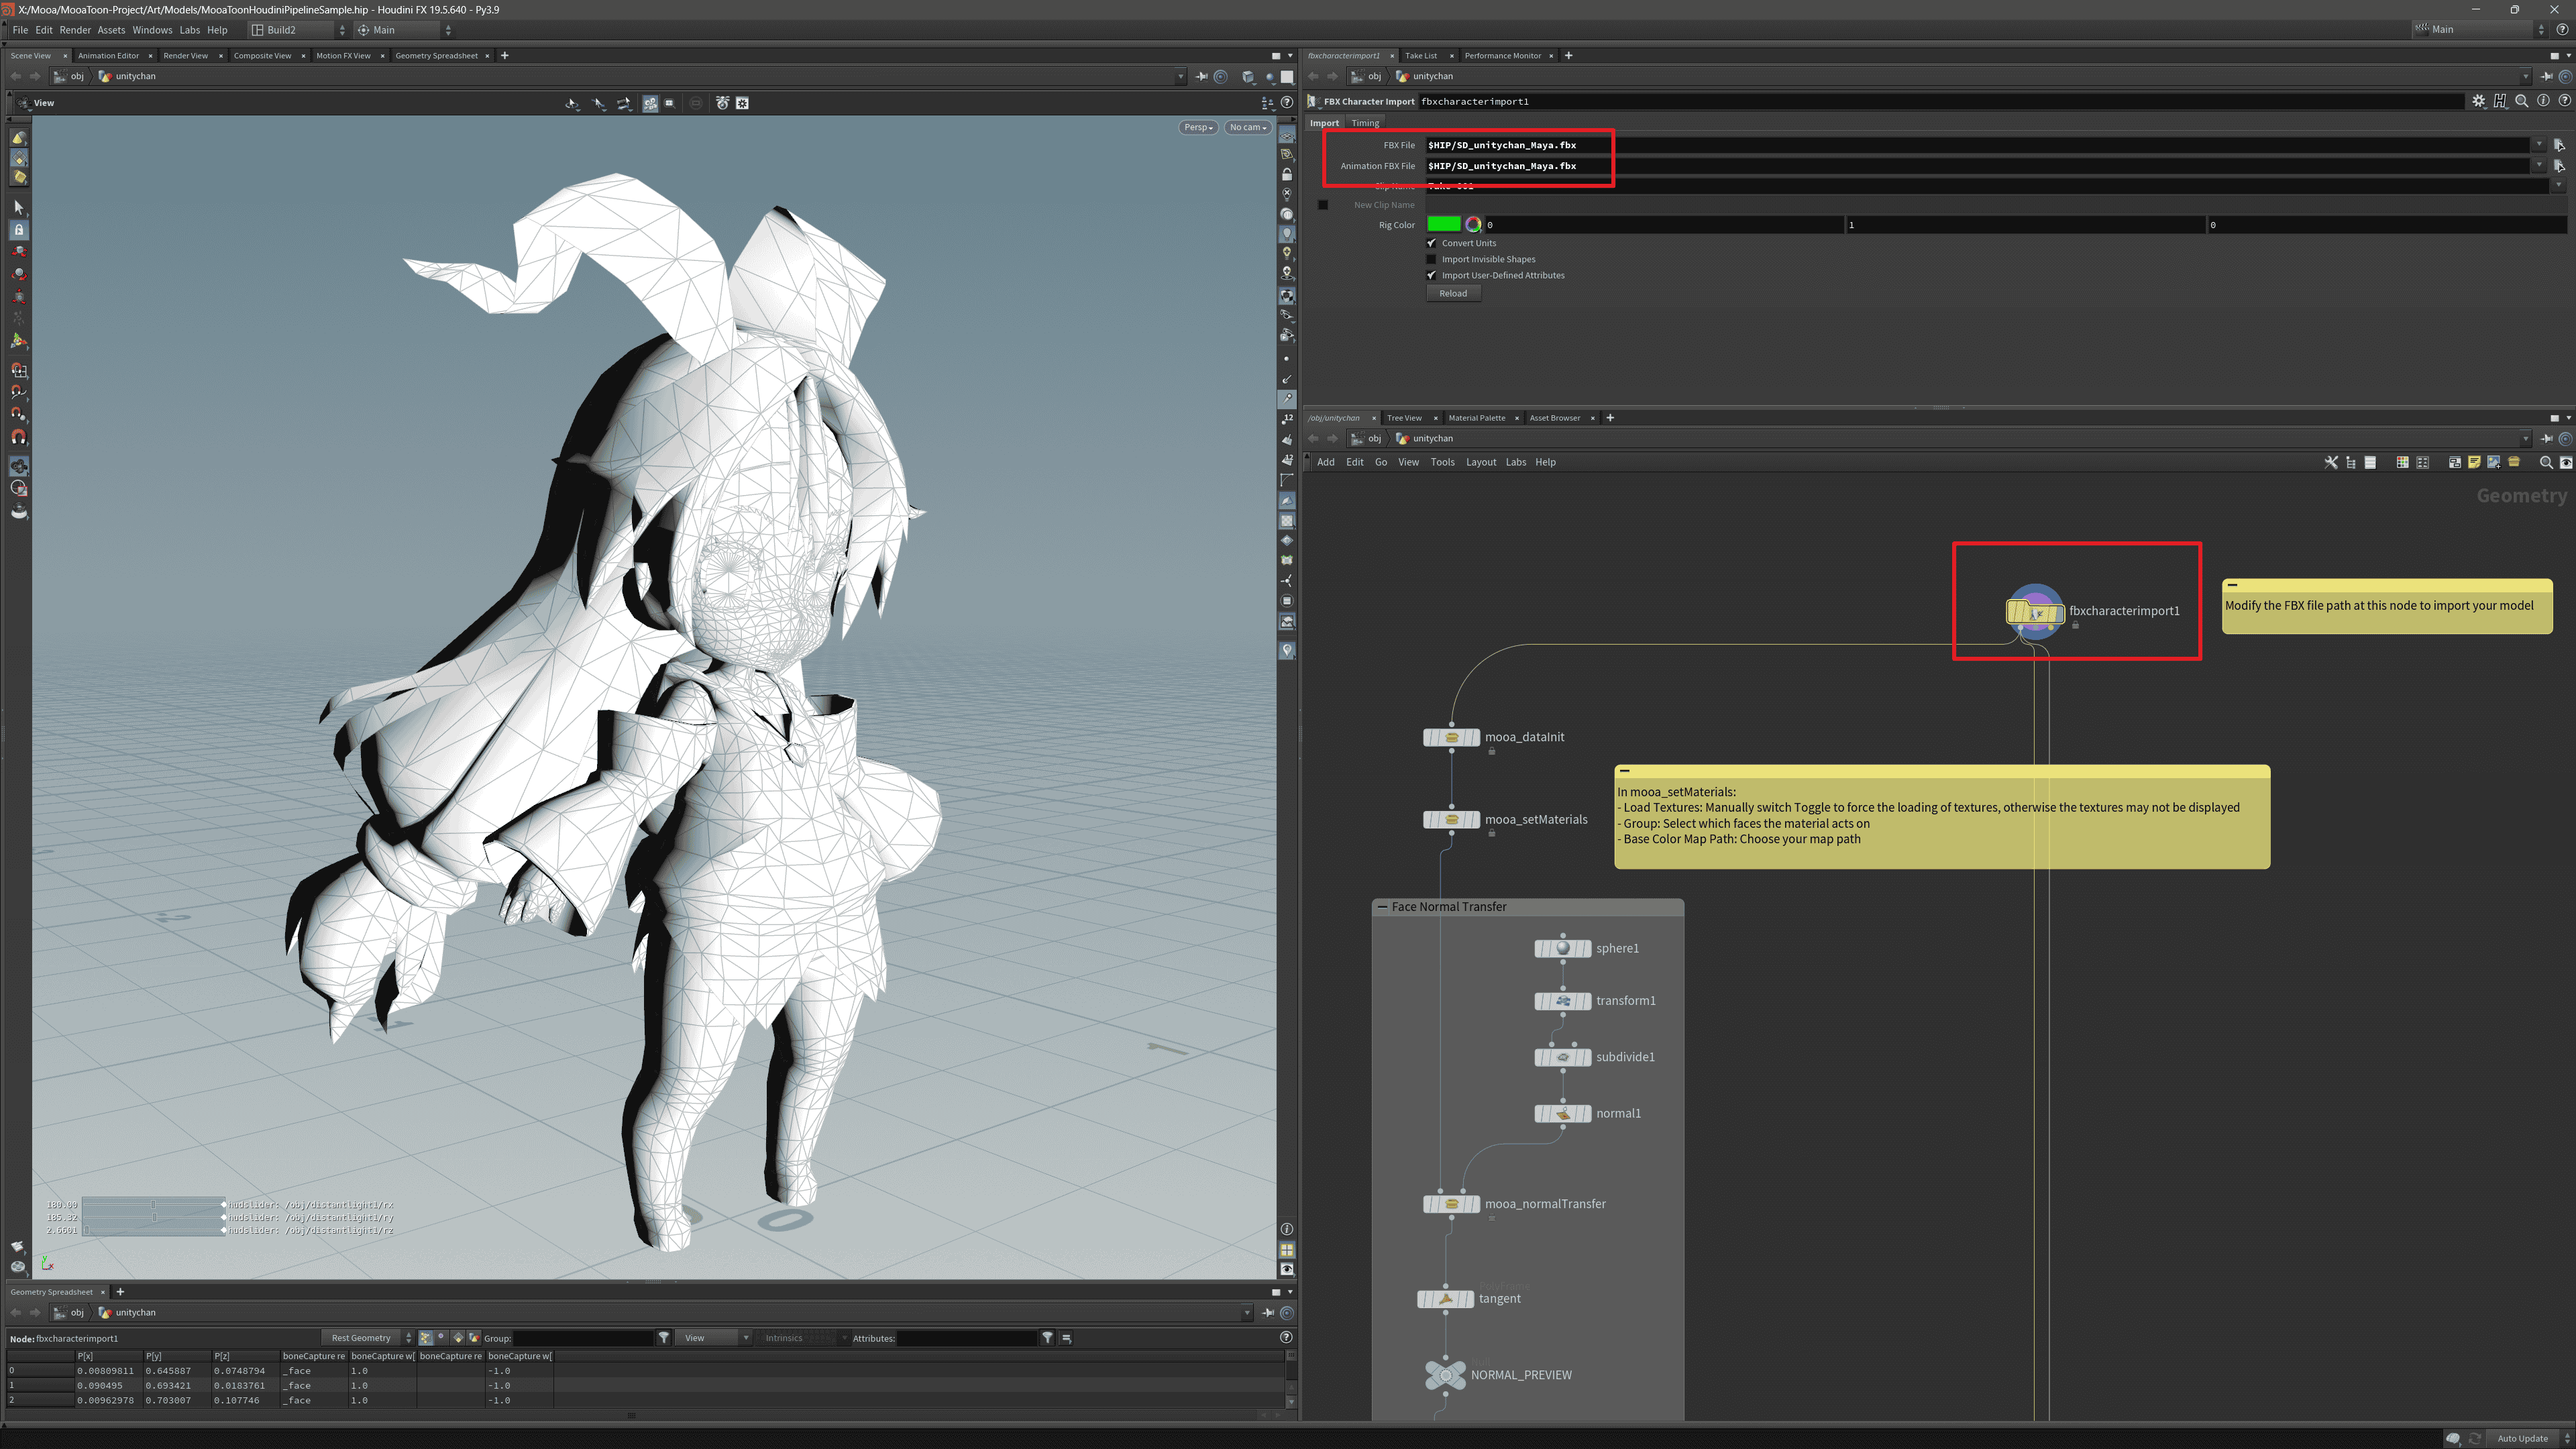Open the No cam camera dropdown

tap(1248, 127)
